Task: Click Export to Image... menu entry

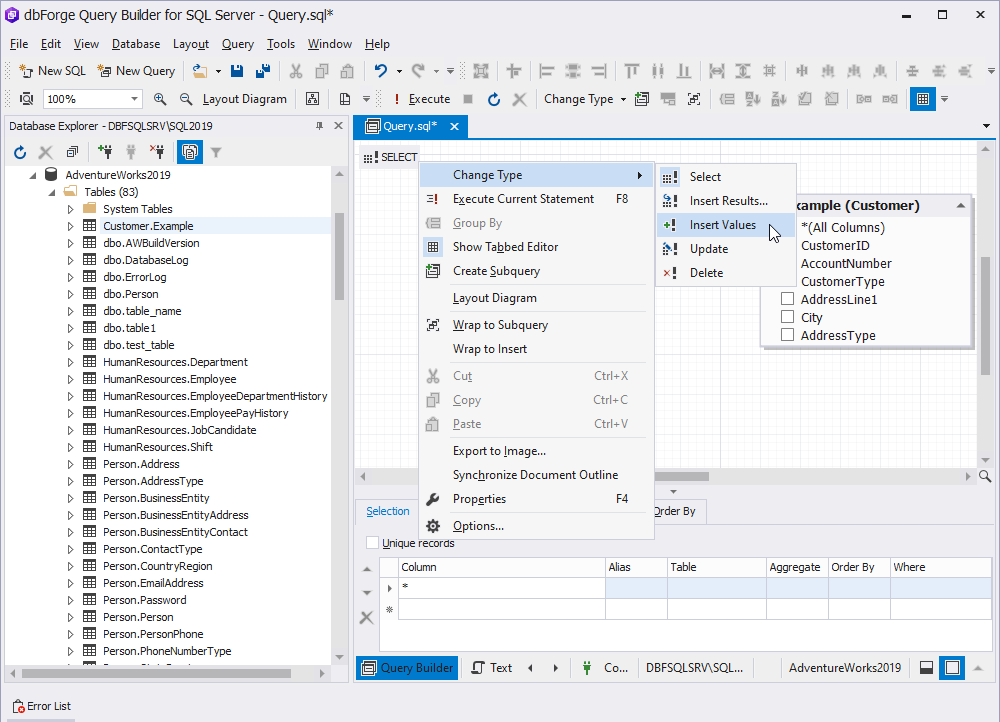Action: click(x=536, y=451)
